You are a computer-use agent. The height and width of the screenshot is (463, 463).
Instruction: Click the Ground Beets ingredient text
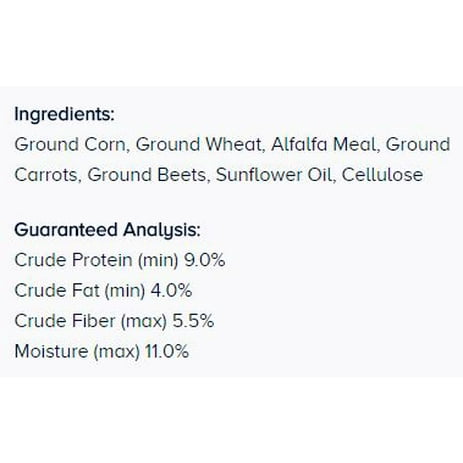tap(148, 175)
